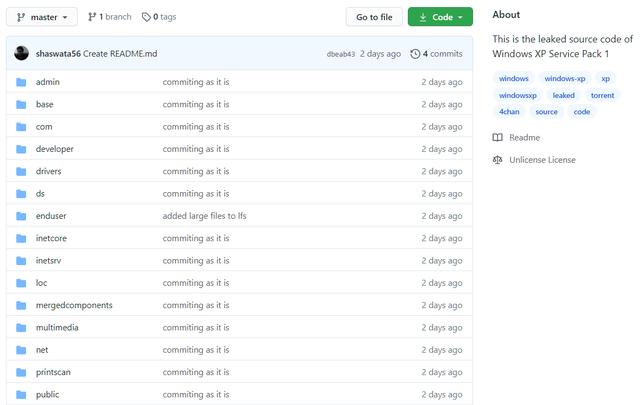Click the drivers folder icon
Screen dimensions: 640x405
21,171
